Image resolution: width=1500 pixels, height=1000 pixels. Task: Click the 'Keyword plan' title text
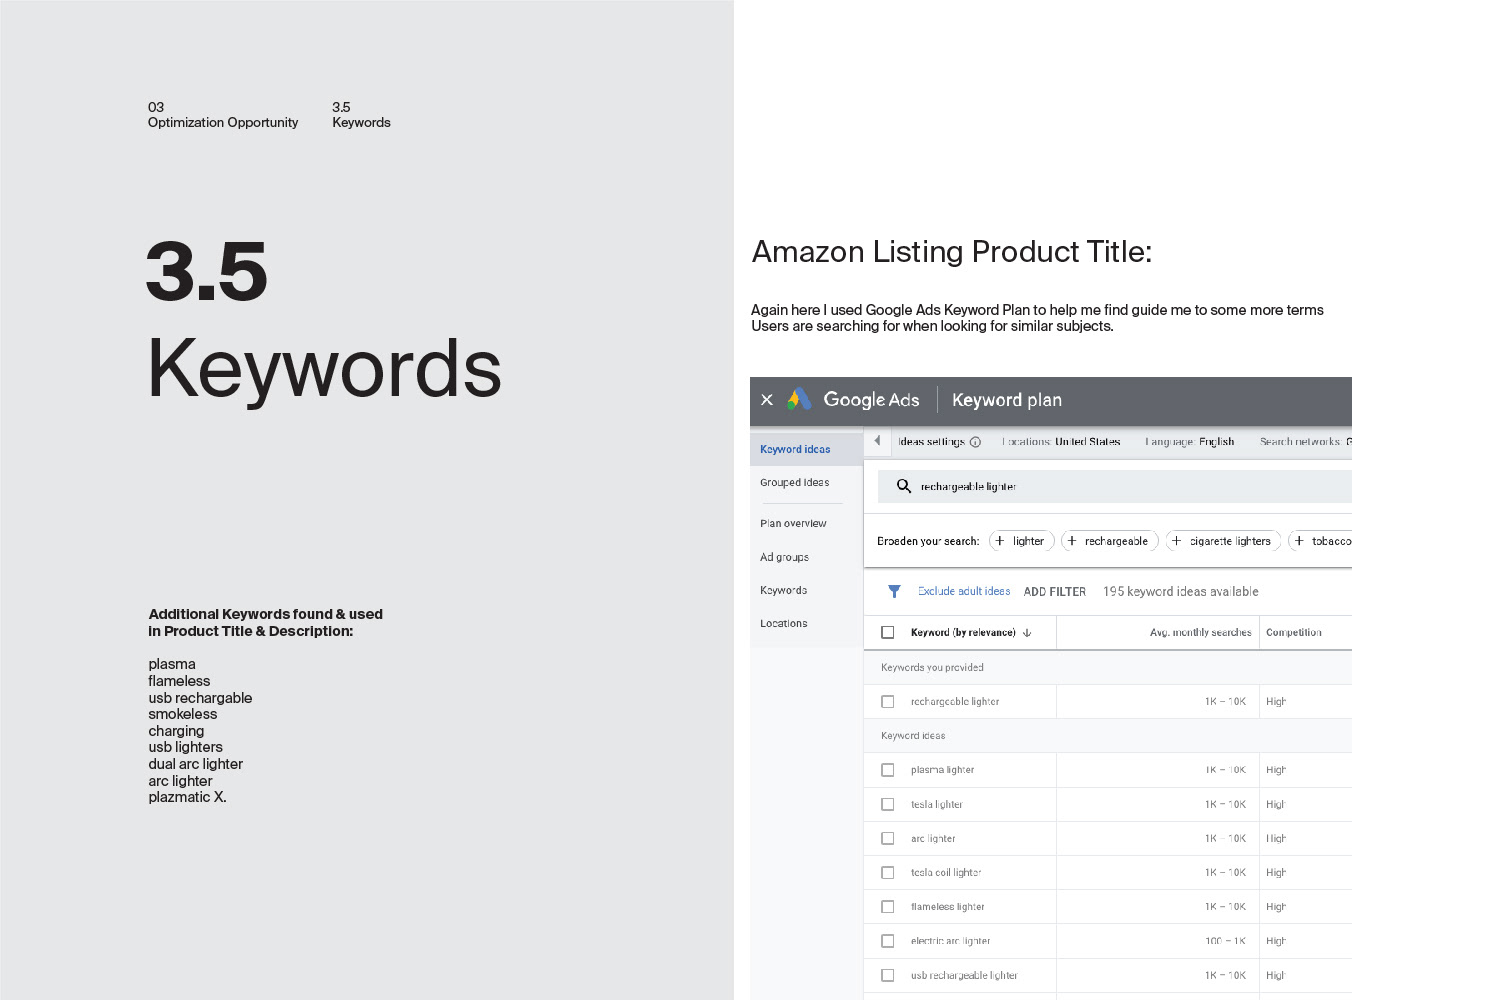click(x=1007, y=400)
